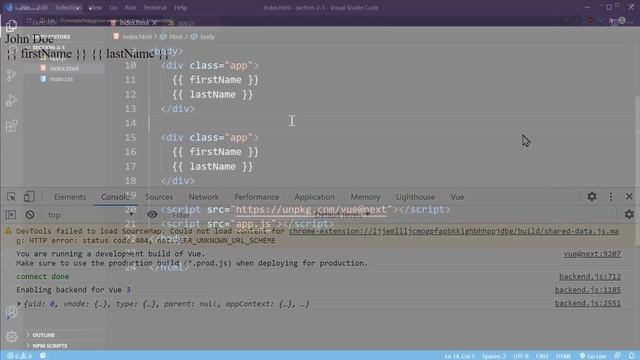The image size is (640, 360).
Task: Show the console sidebar
Action: (11, 215)
